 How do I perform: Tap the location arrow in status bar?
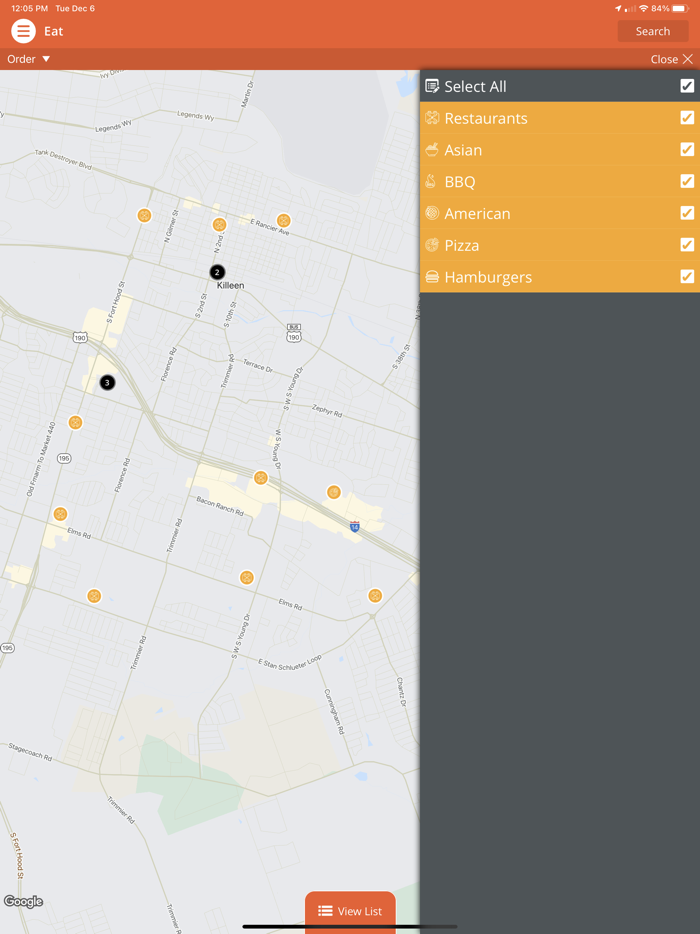tap(618, 8)
